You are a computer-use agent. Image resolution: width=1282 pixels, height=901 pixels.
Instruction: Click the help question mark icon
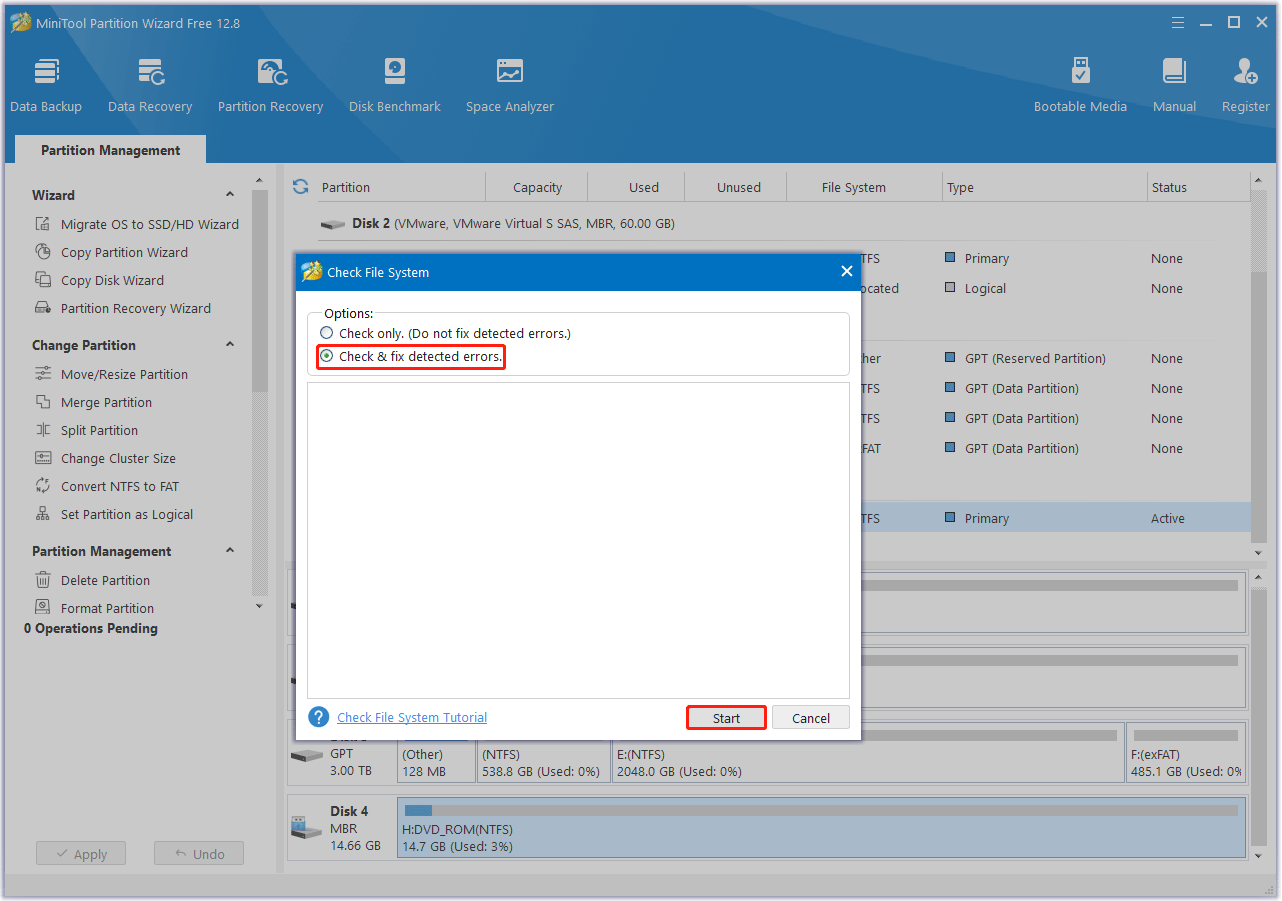pyautogui.click(x=319, y=717)
